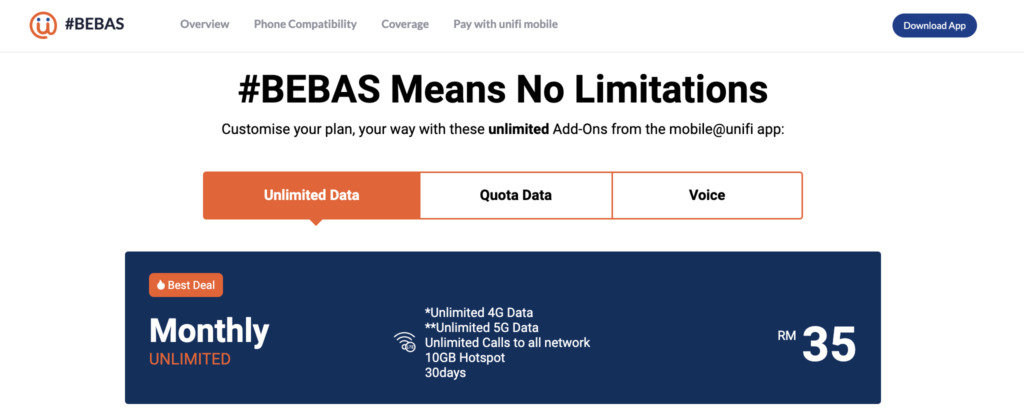The width and height of the screenshot is (1024, 412).
Task: Click the Best Deal badge
Action: (186, 285)
